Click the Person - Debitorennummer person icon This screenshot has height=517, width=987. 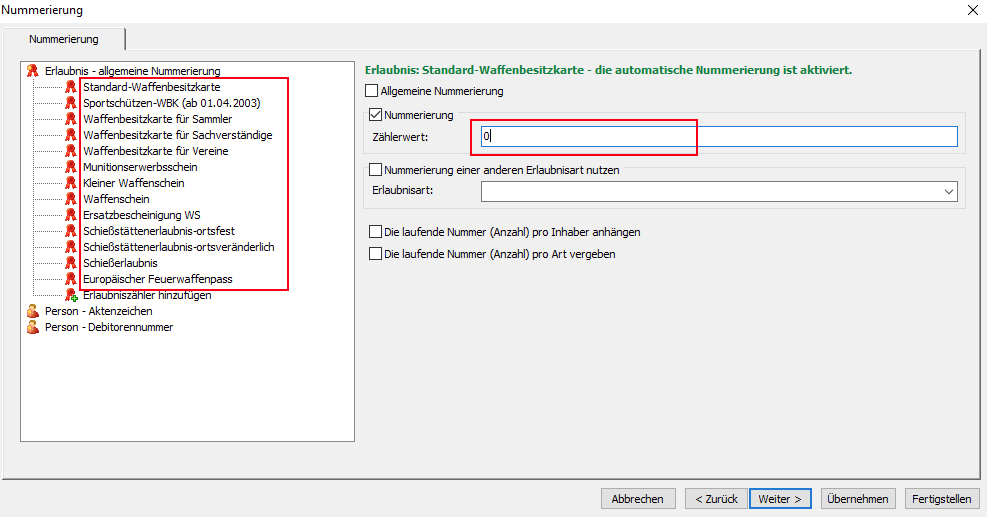coord(33,327)
